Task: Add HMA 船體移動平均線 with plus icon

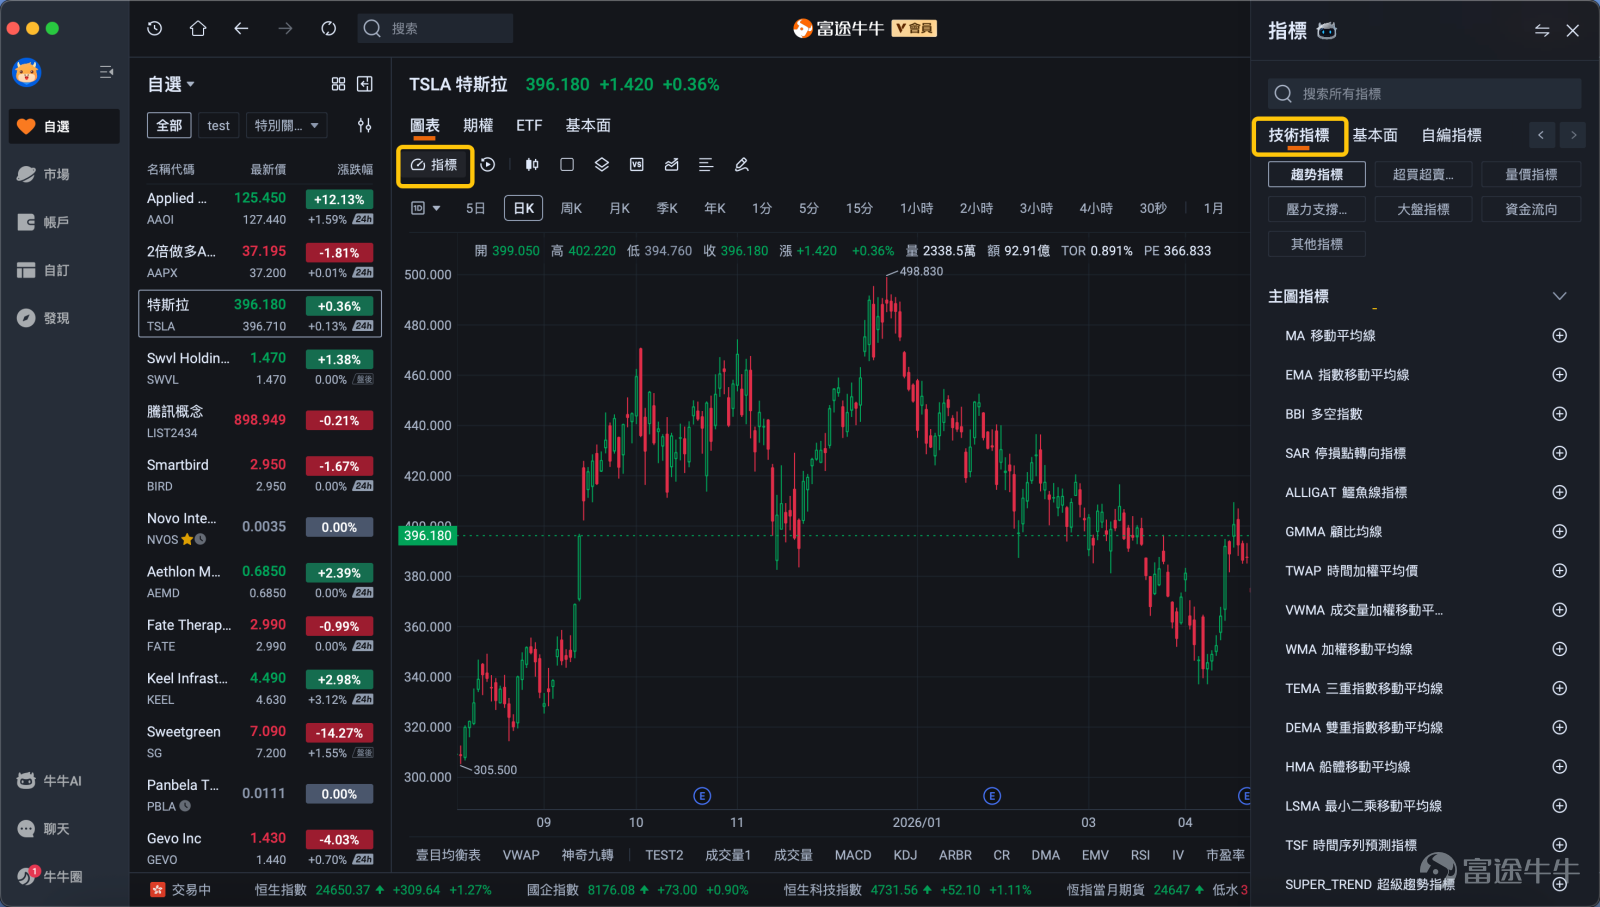Action: [1559, 767]
